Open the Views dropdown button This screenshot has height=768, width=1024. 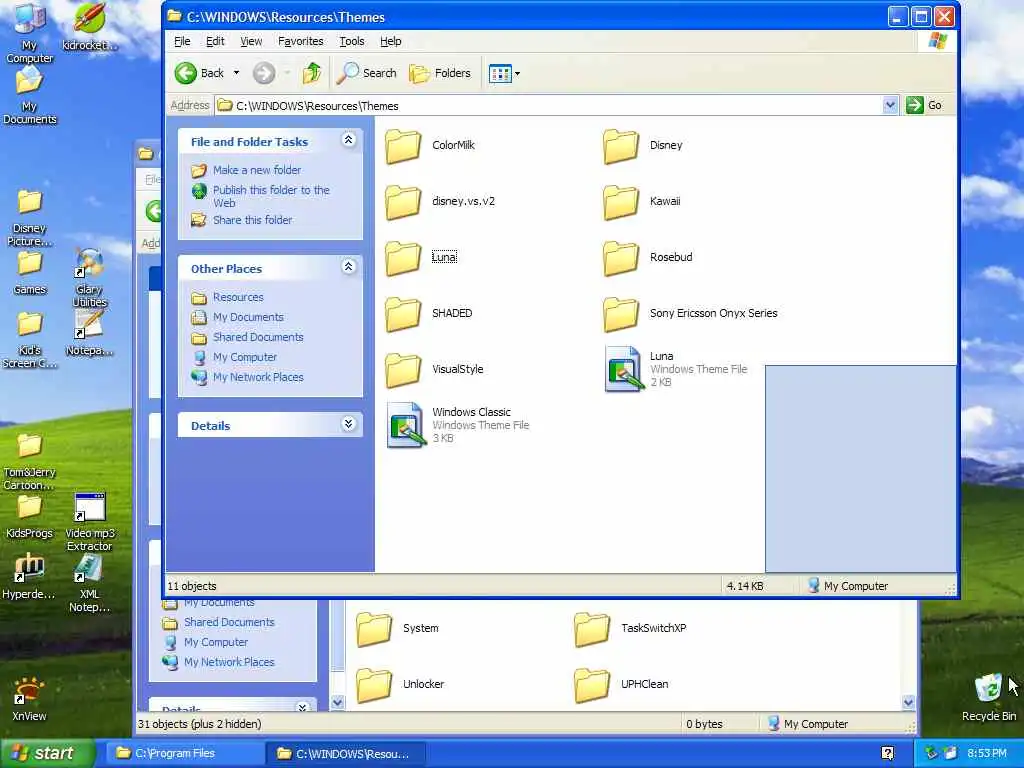point(504,74)
